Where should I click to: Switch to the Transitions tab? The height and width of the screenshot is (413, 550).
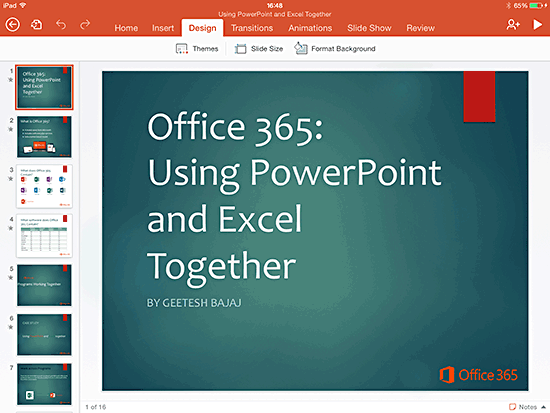click(252, 28)
